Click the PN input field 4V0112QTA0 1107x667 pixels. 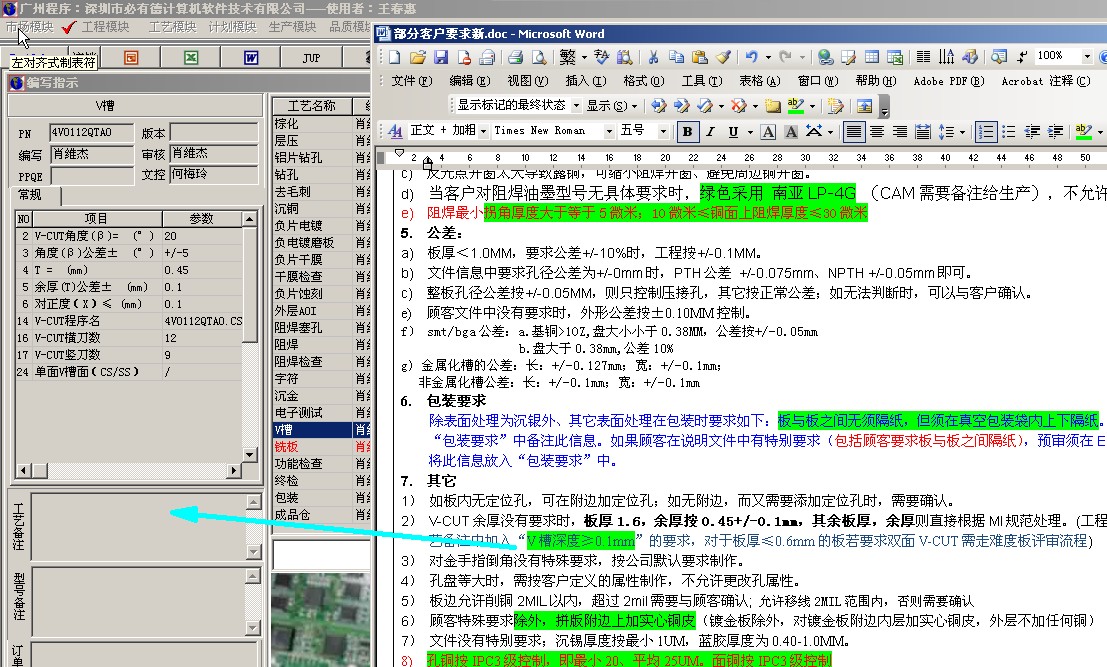(x=91, y=133)
